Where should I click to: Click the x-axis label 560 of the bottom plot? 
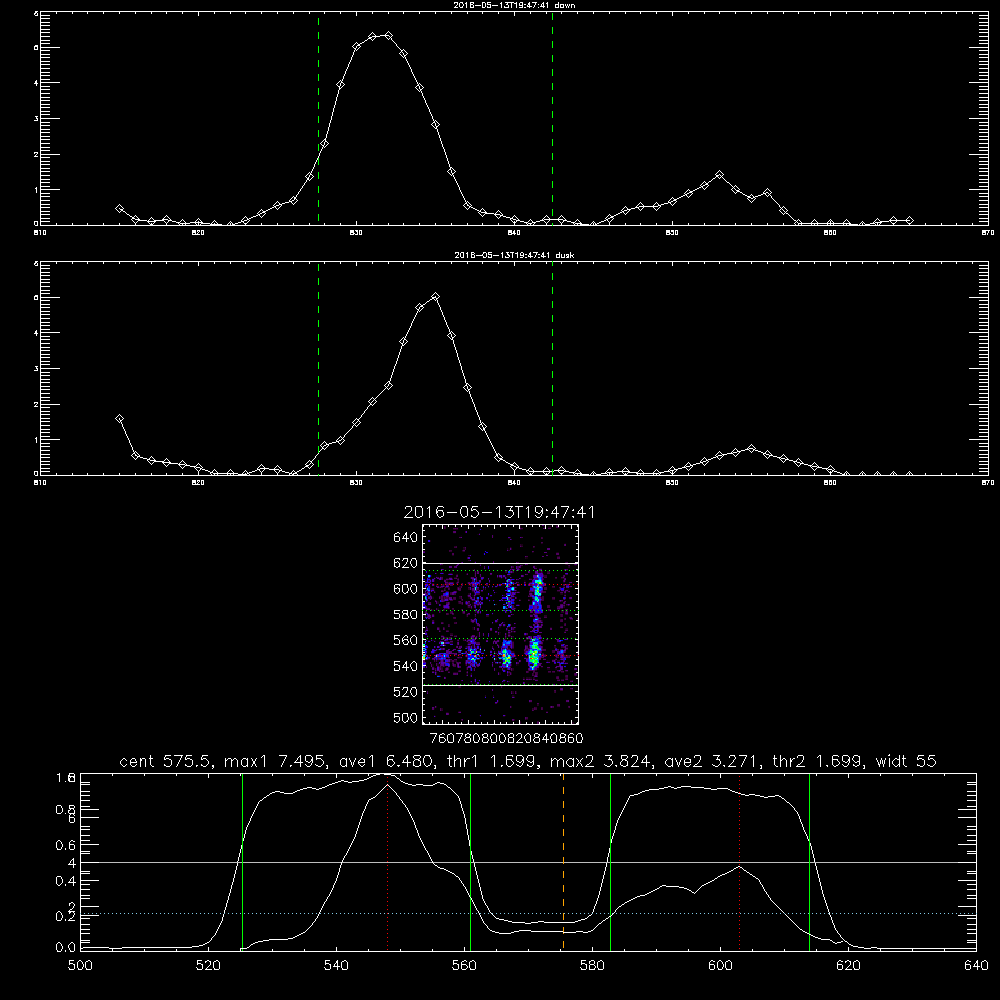click(x=464, y=966)
